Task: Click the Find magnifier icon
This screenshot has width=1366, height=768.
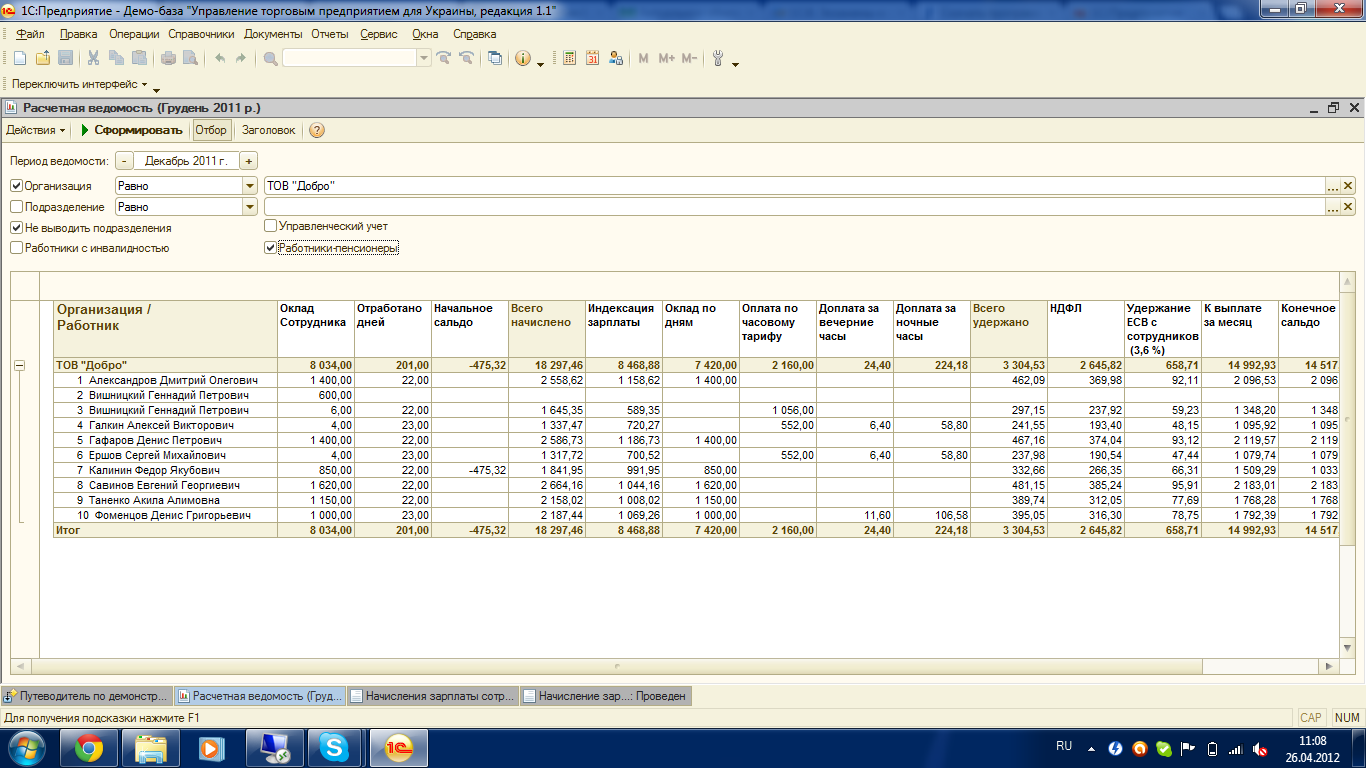Action: point(270,58)
